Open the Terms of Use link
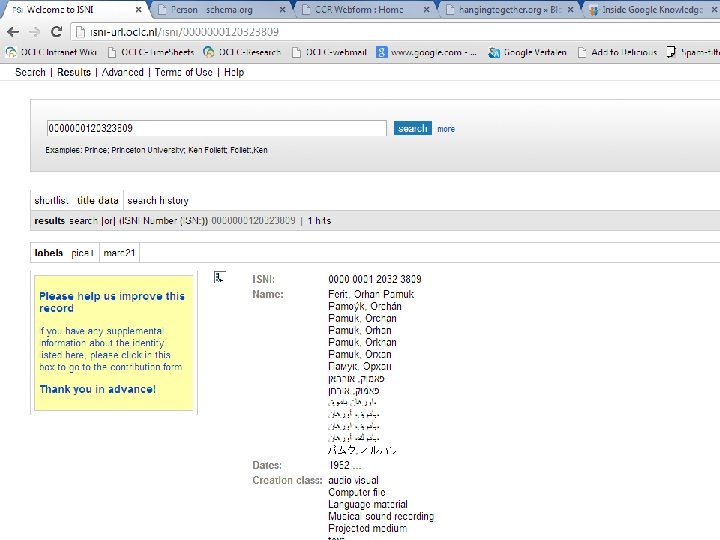 (183, 72)
